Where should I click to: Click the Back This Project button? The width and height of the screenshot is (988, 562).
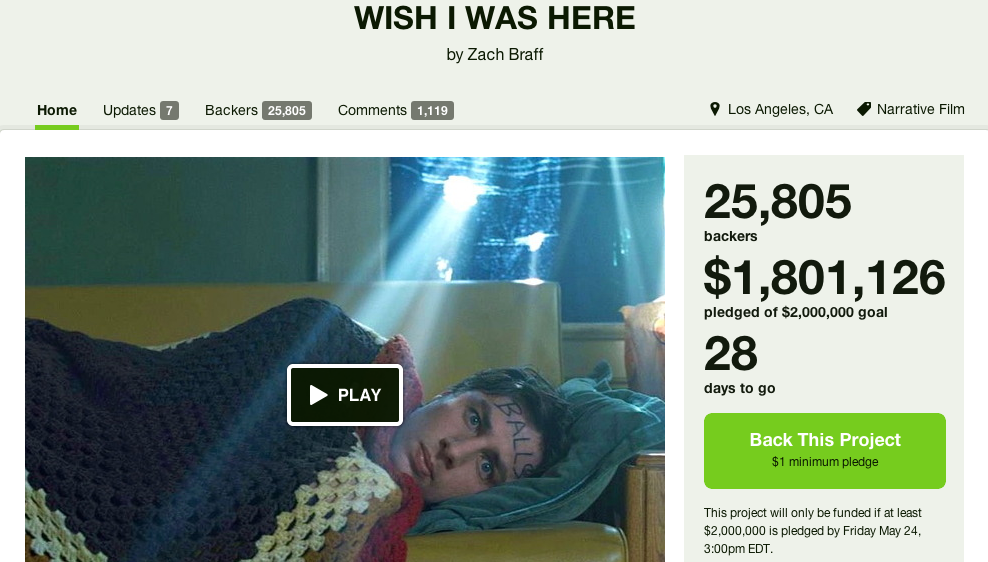(x=825, y=450)
